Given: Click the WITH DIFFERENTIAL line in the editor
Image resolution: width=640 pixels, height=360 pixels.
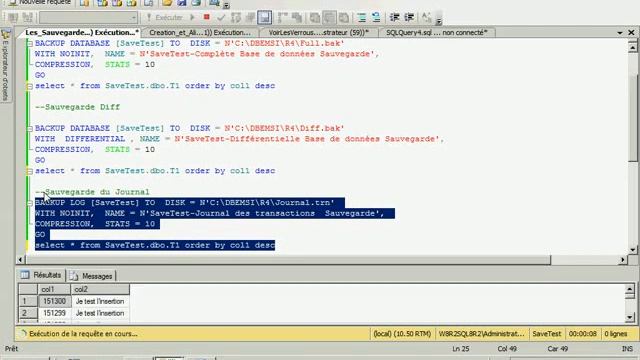Looking at the screenshot, I should pos(239,139).
